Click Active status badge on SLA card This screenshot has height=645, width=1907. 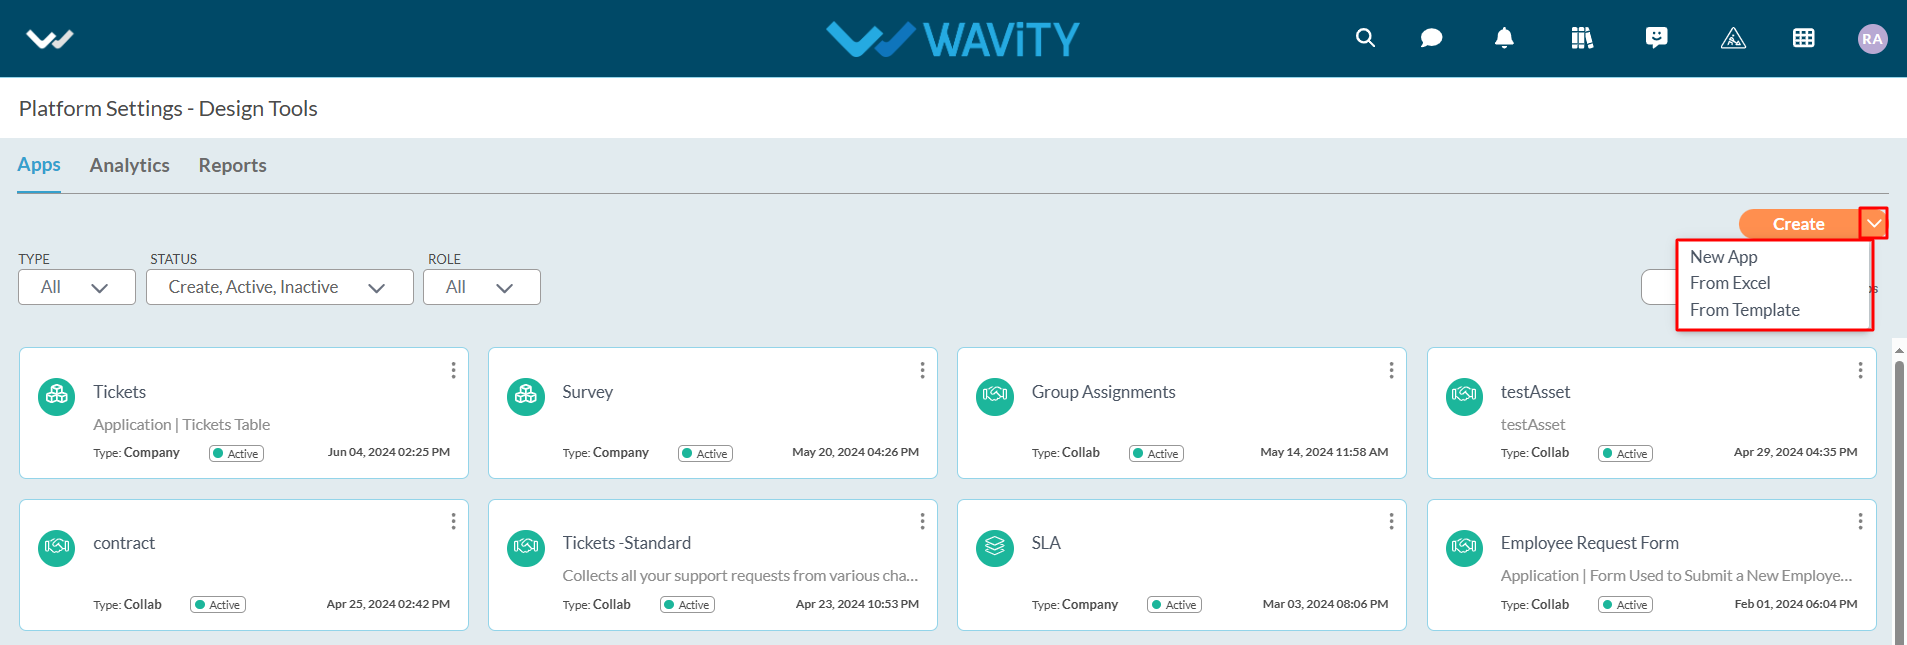[x=1175, y=604]
